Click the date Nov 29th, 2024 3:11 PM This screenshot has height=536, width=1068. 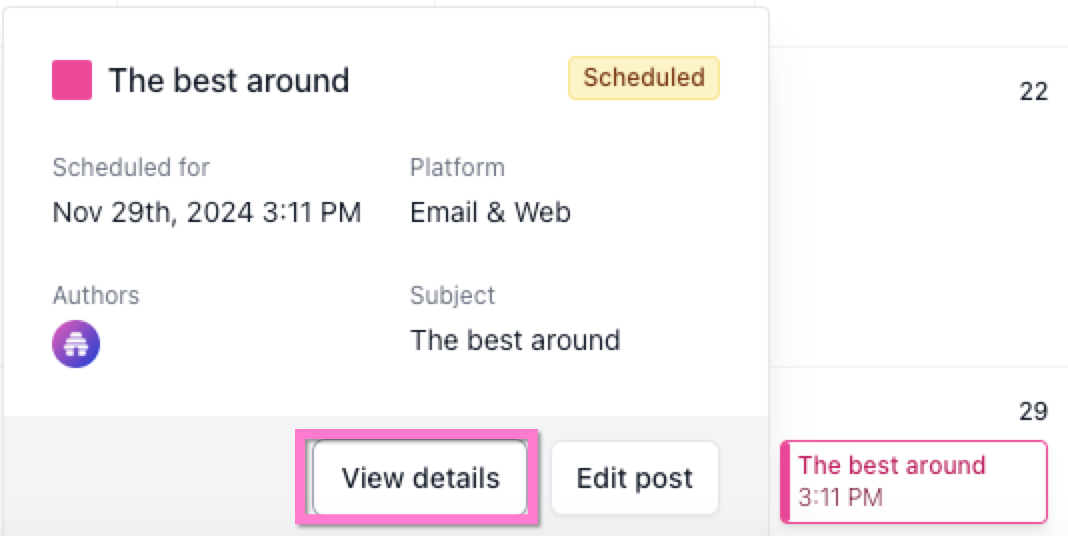tap(207, 212)
